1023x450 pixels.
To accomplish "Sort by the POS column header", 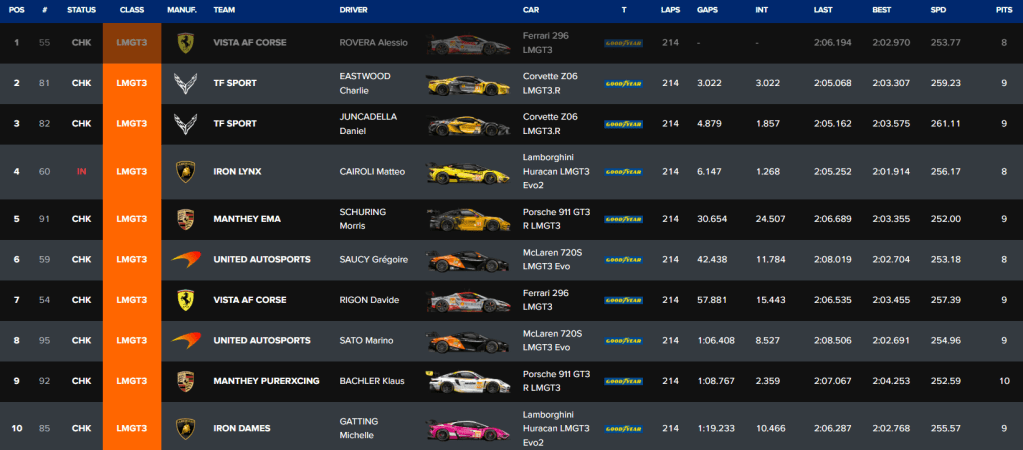I will tap(16, 10).
